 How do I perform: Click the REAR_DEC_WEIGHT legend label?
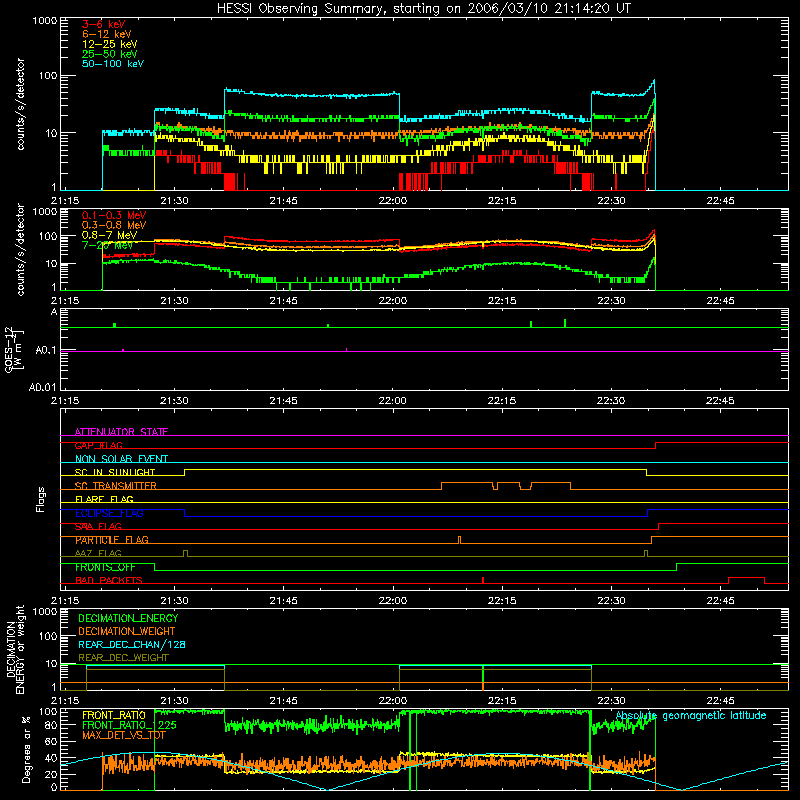123,658
